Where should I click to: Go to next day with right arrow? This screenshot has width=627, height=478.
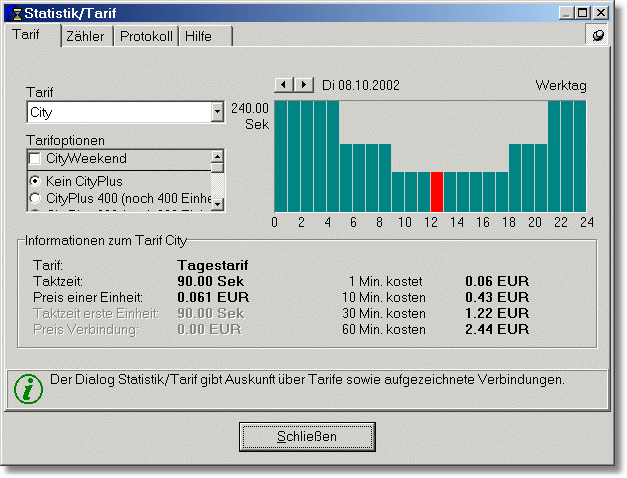pyautogui.click(x=304, y=85)
